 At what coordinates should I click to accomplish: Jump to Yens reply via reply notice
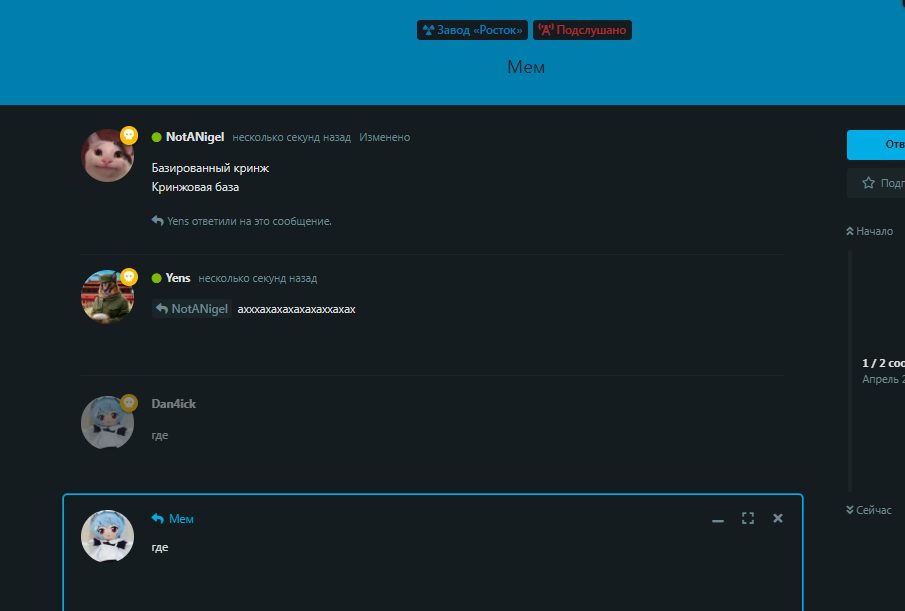tap(242, 221)
